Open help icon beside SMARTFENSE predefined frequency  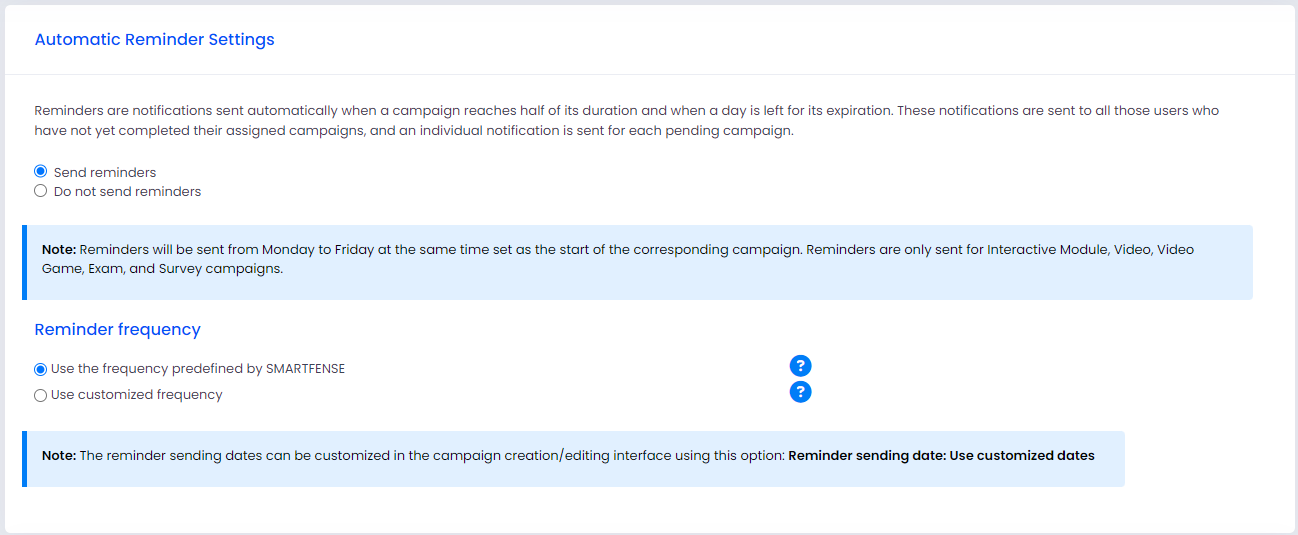800,366
